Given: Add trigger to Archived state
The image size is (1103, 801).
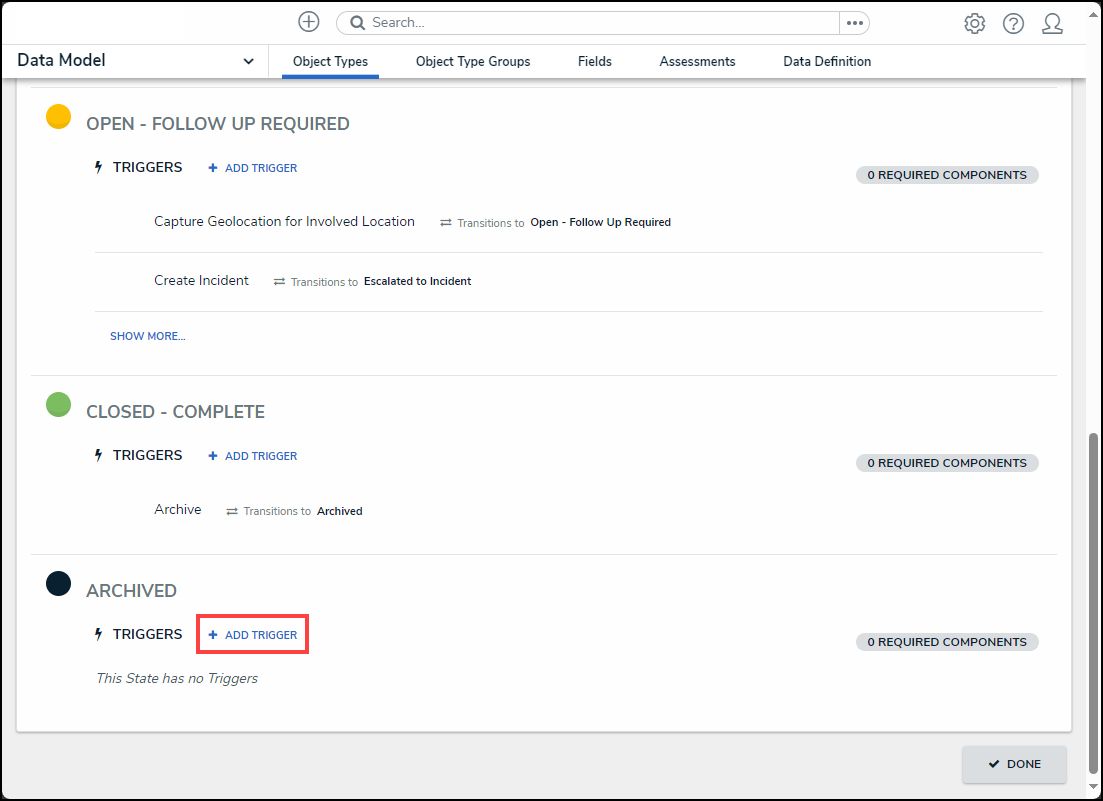Looking at the screenshot, I should tap(253, 635).
